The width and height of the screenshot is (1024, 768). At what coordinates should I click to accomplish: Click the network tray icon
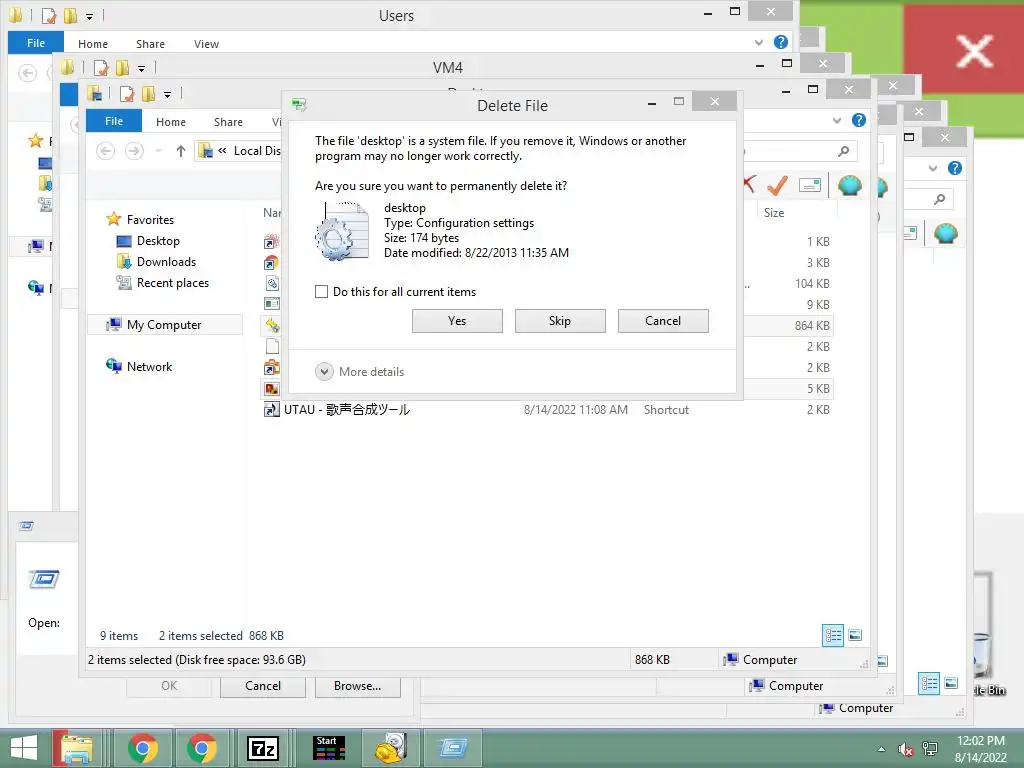tap(930, 749)
